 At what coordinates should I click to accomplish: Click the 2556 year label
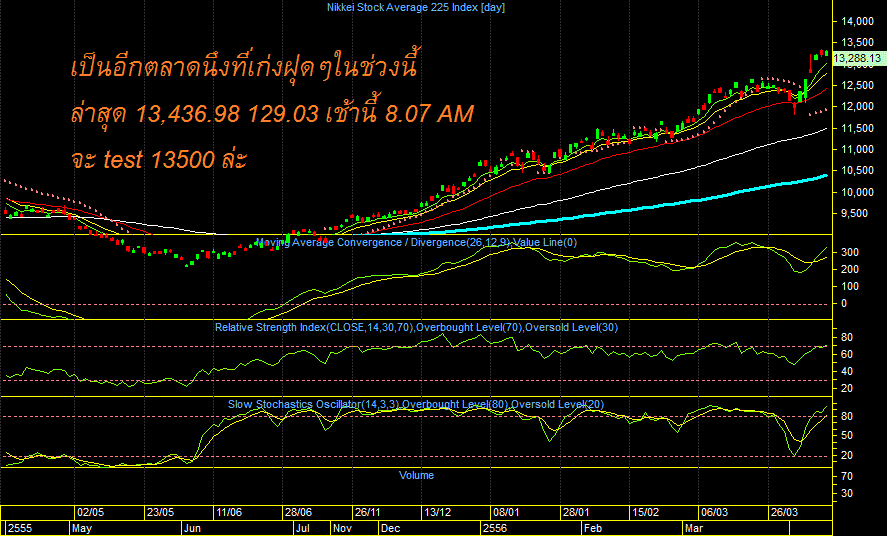[495, 529]
